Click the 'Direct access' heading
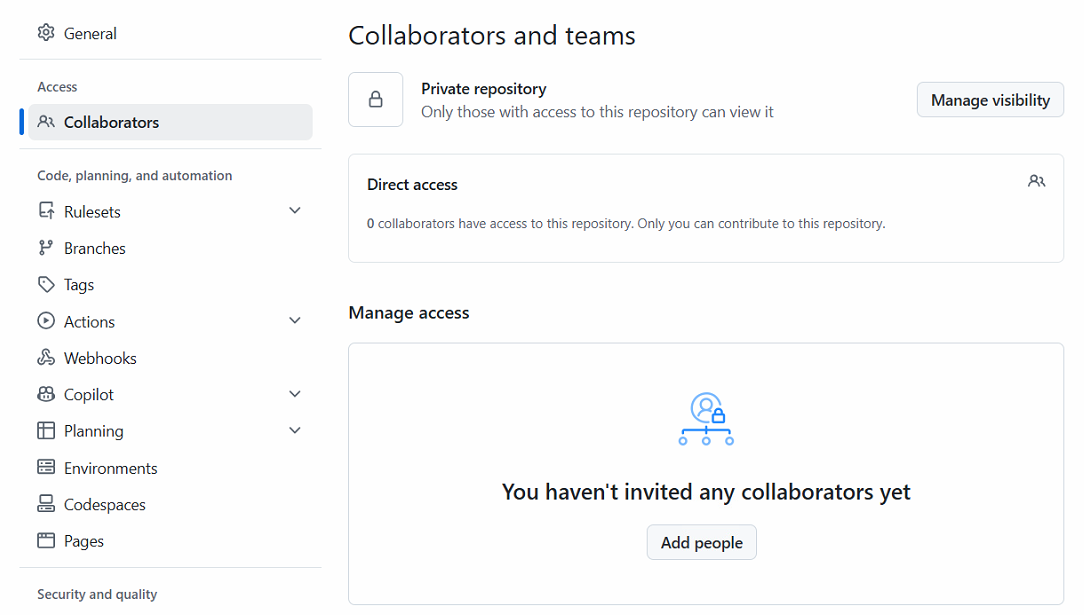This screenshot has width=1084, height=615. (x=412, y=184)
